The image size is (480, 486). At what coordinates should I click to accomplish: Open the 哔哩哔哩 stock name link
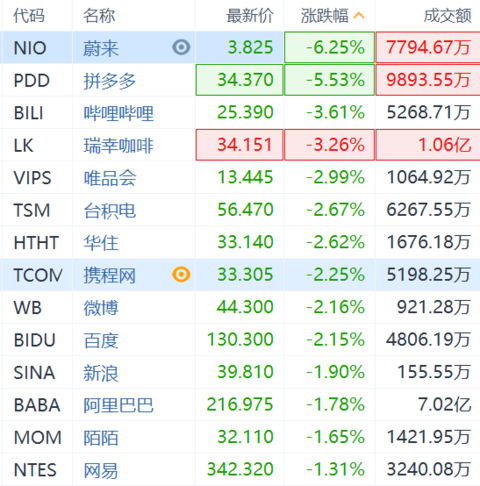pyautogui.click(x=118, y=113)
